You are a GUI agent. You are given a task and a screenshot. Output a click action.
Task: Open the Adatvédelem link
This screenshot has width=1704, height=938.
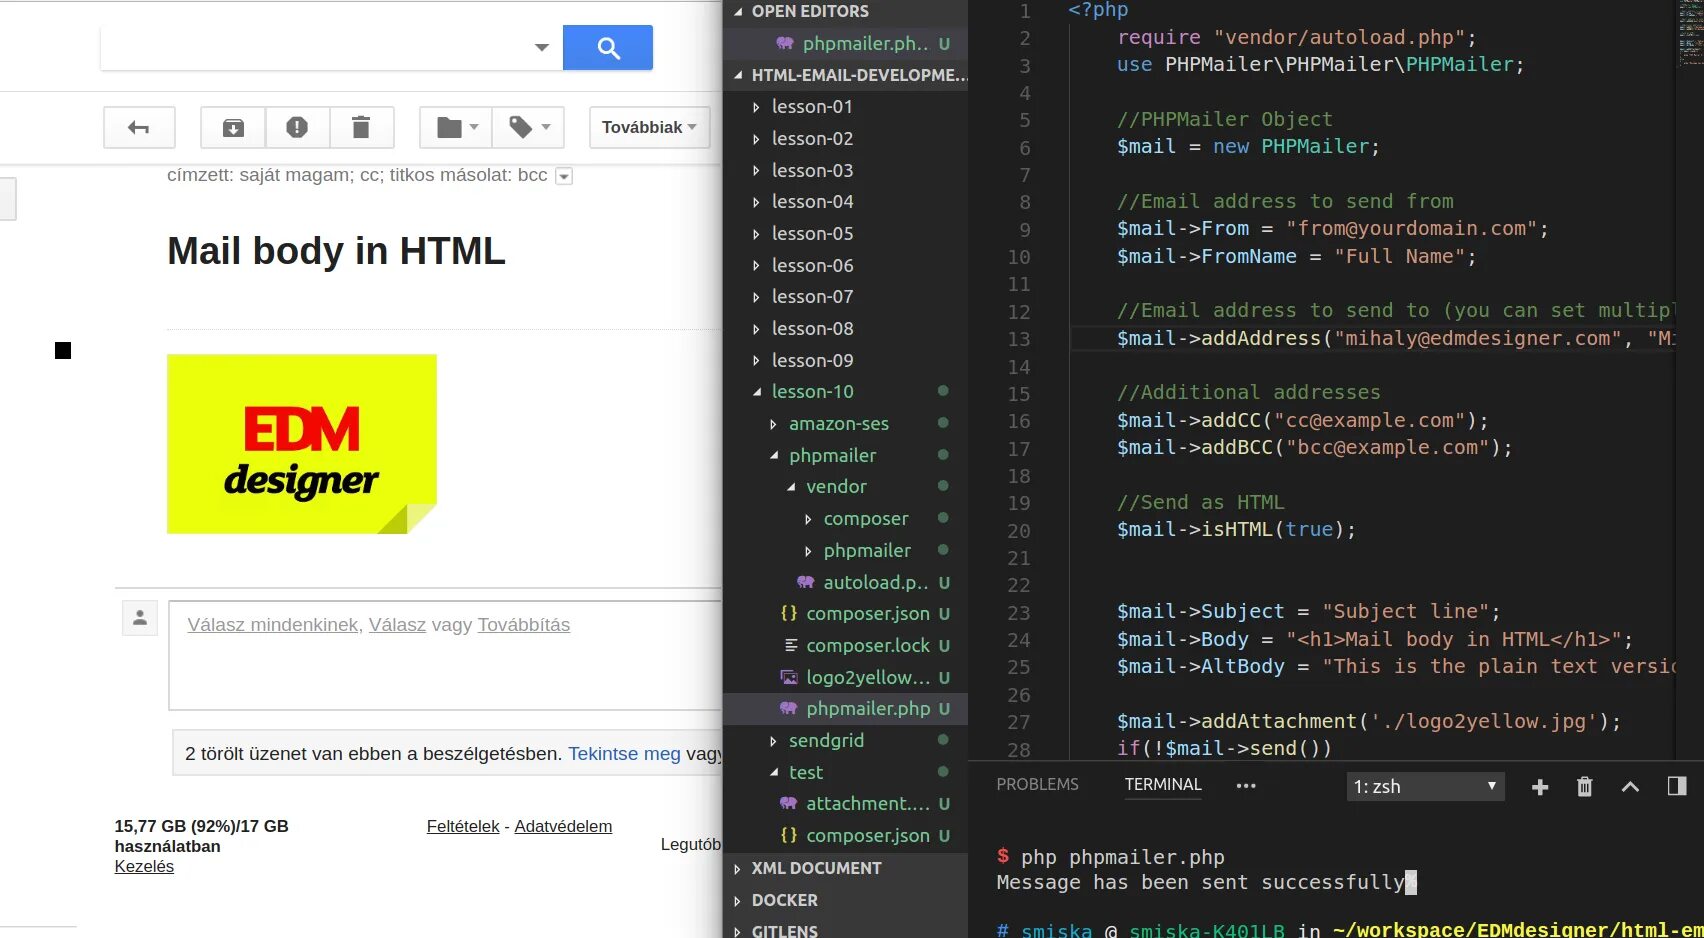[563, 827]
